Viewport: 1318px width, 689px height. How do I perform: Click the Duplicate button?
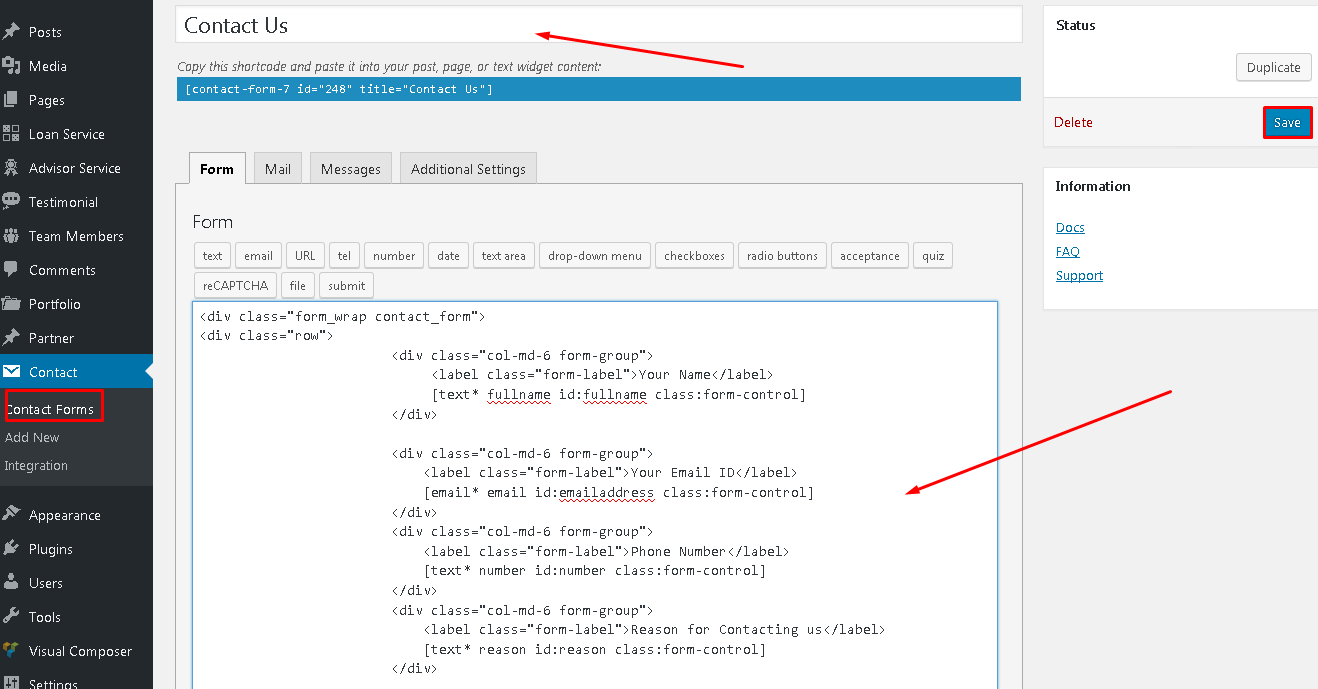(1273, 68)
